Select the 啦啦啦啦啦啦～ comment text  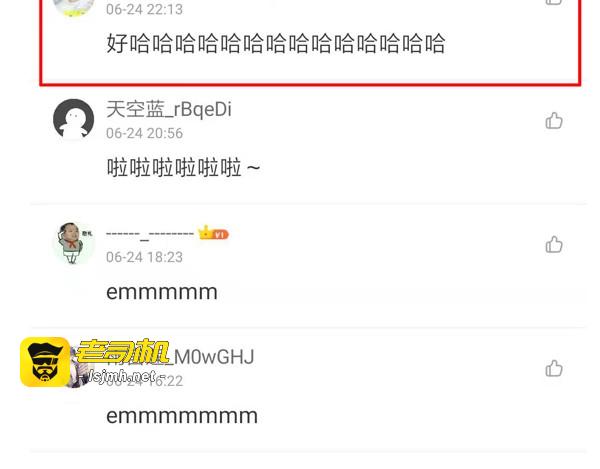183,168
